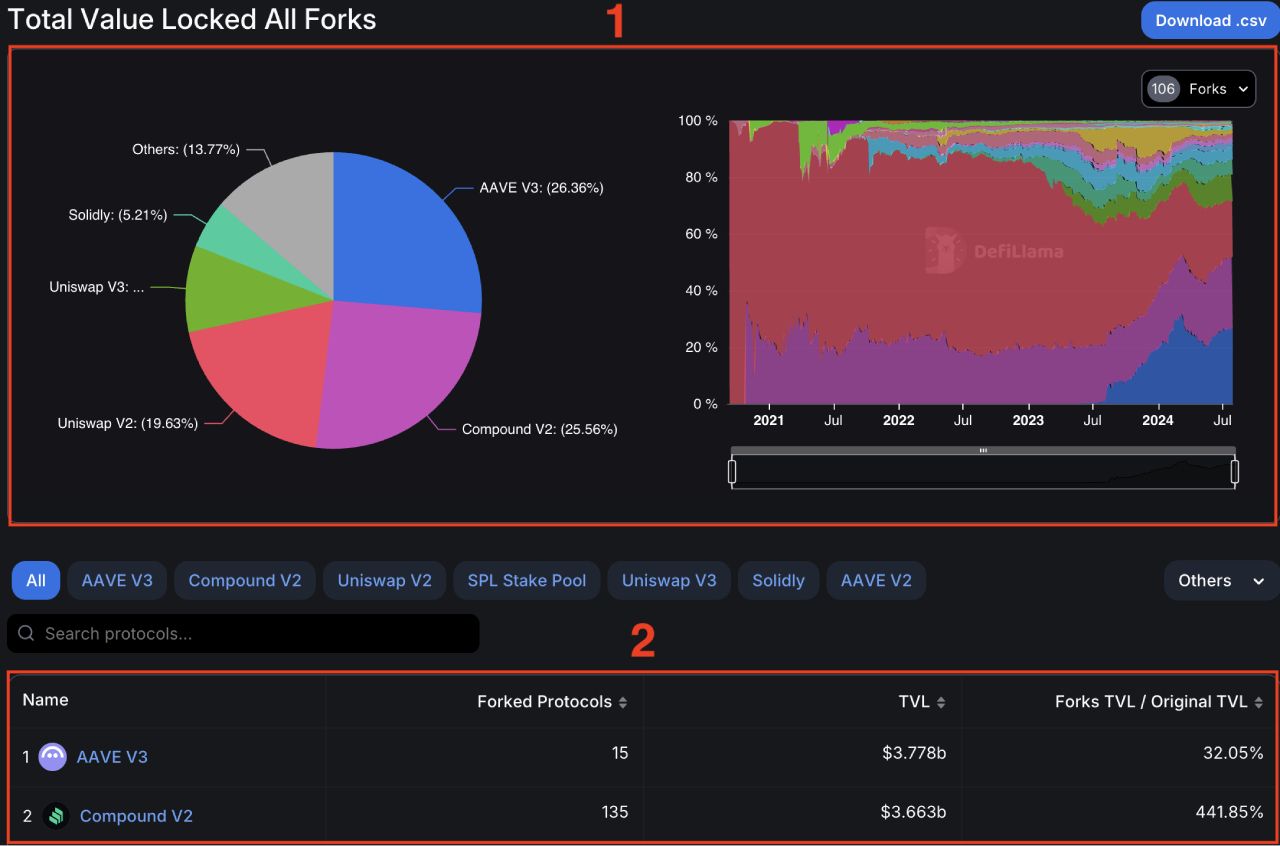
Task: Click the '100 %' y-axis label on chart
Action: 698,120
